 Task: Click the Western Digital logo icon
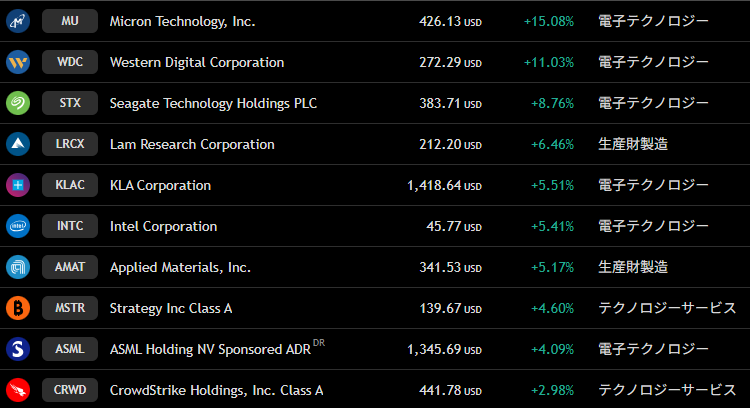[18, 62]
